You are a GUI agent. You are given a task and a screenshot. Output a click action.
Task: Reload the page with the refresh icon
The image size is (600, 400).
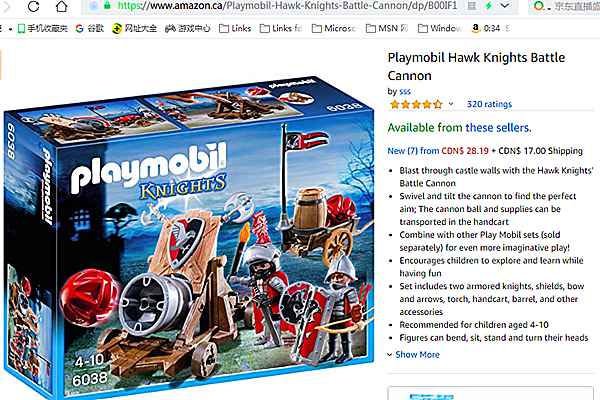coord(33,6)
